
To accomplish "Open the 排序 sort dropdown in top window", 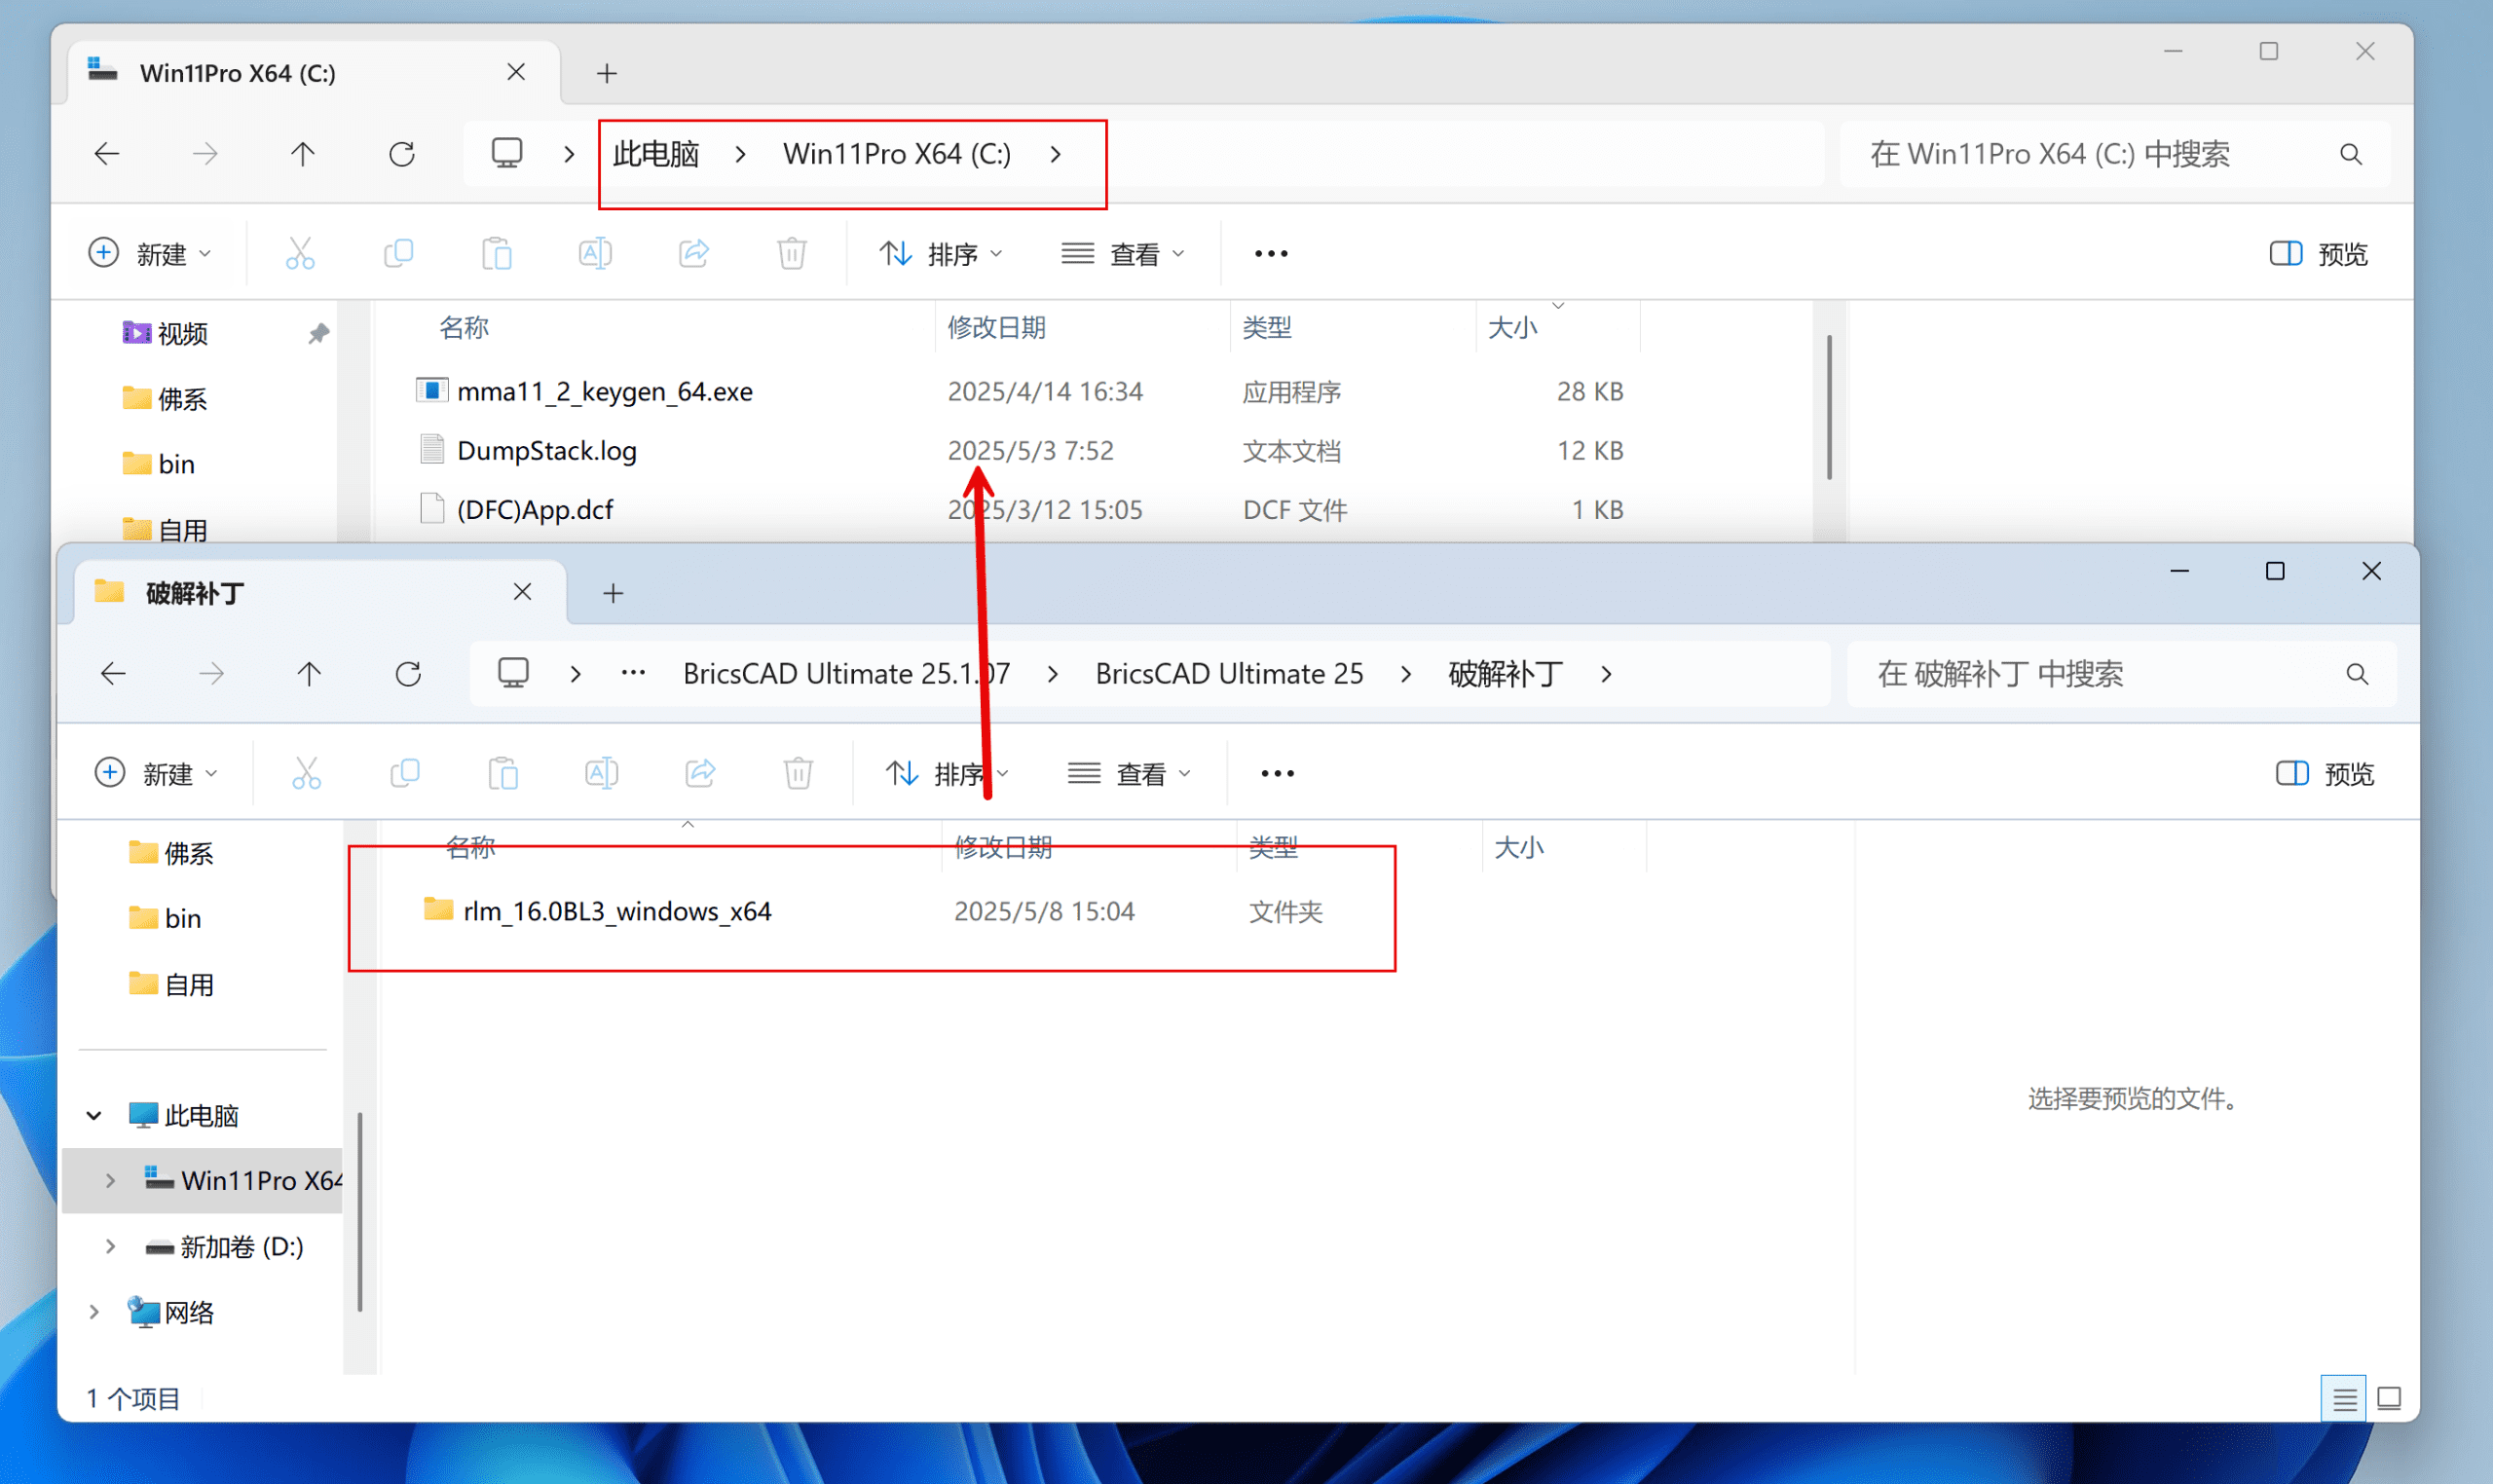I will point(940,253).
